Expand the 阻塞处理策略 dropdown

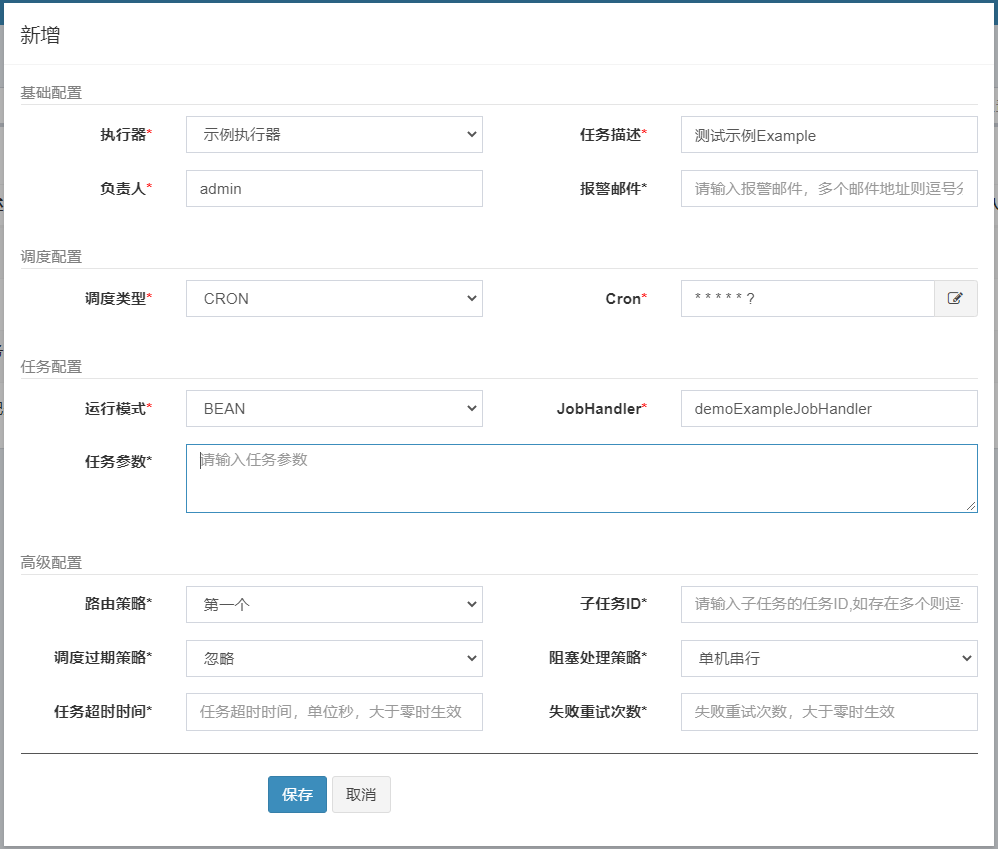[x=828, y=658]
